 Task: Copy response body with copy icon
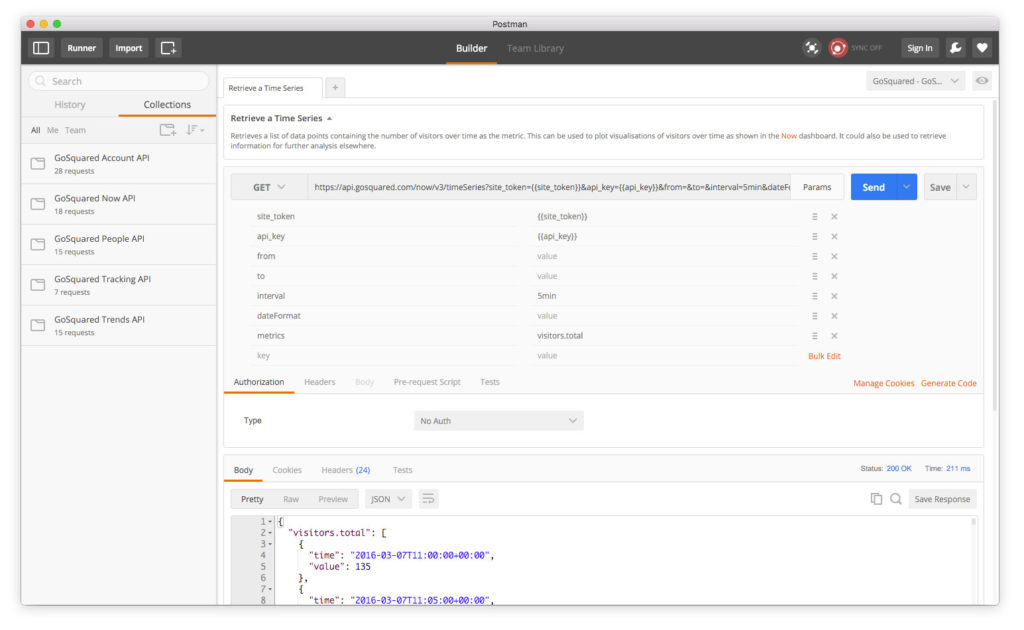click(876, 499)
